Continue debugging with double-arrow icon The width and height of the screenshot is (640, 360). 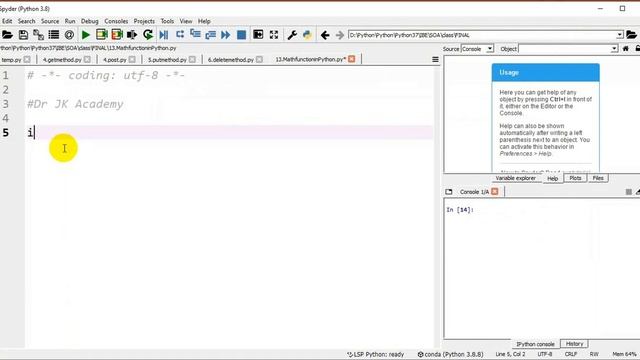(x=226, y=35)
